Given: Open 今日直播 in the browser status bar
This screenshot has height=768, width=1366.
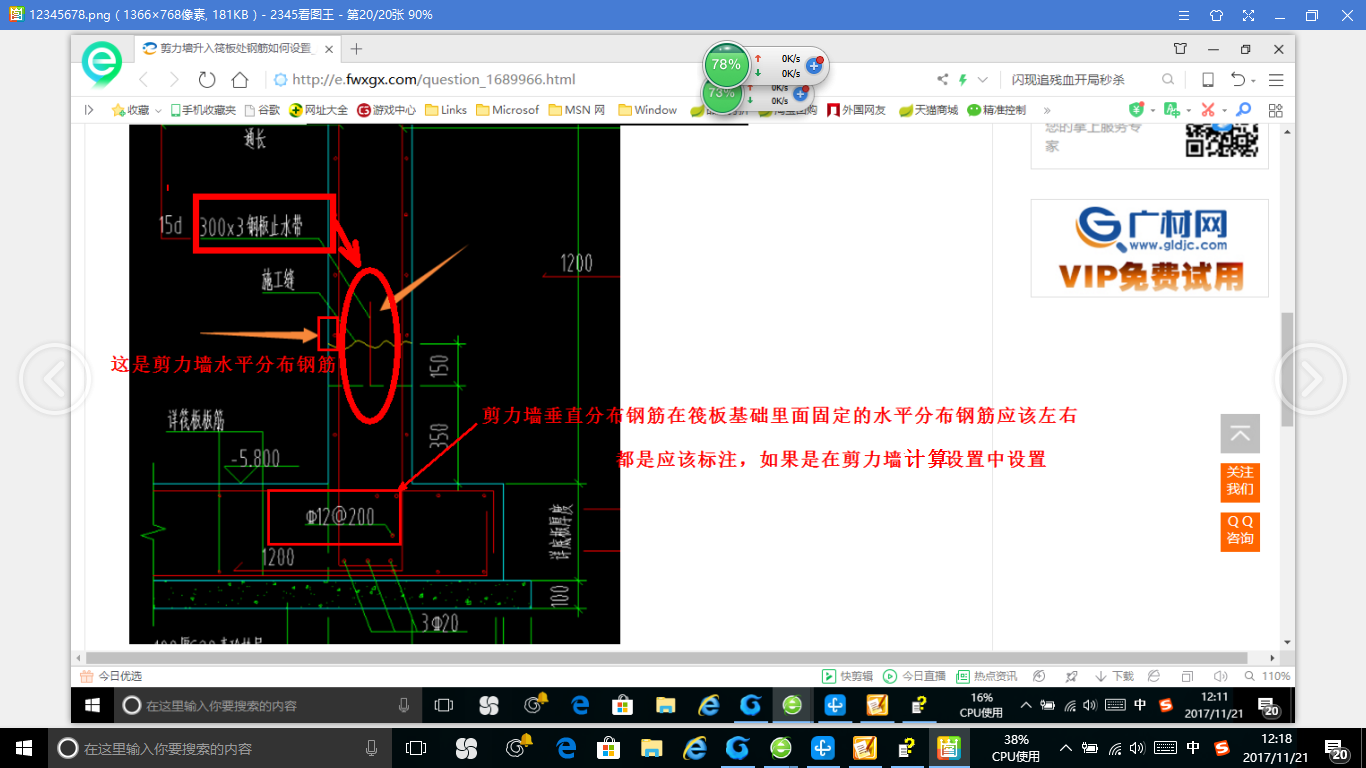Looking at the screenshot, I should point(914,676).
